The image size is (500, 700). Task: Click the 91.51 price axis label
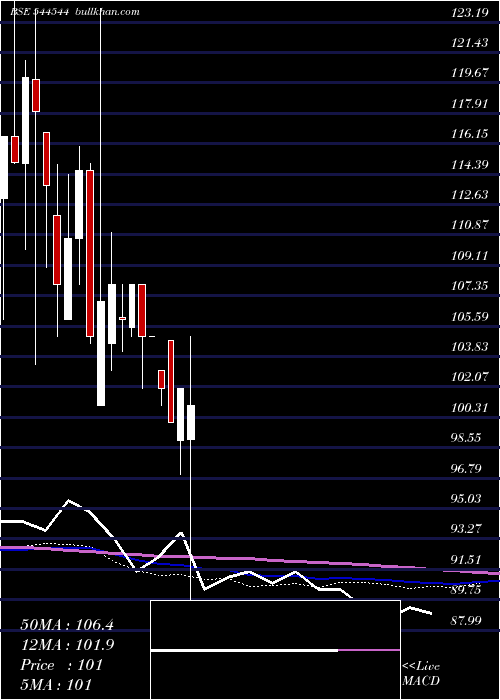click(x=466, y=559)
